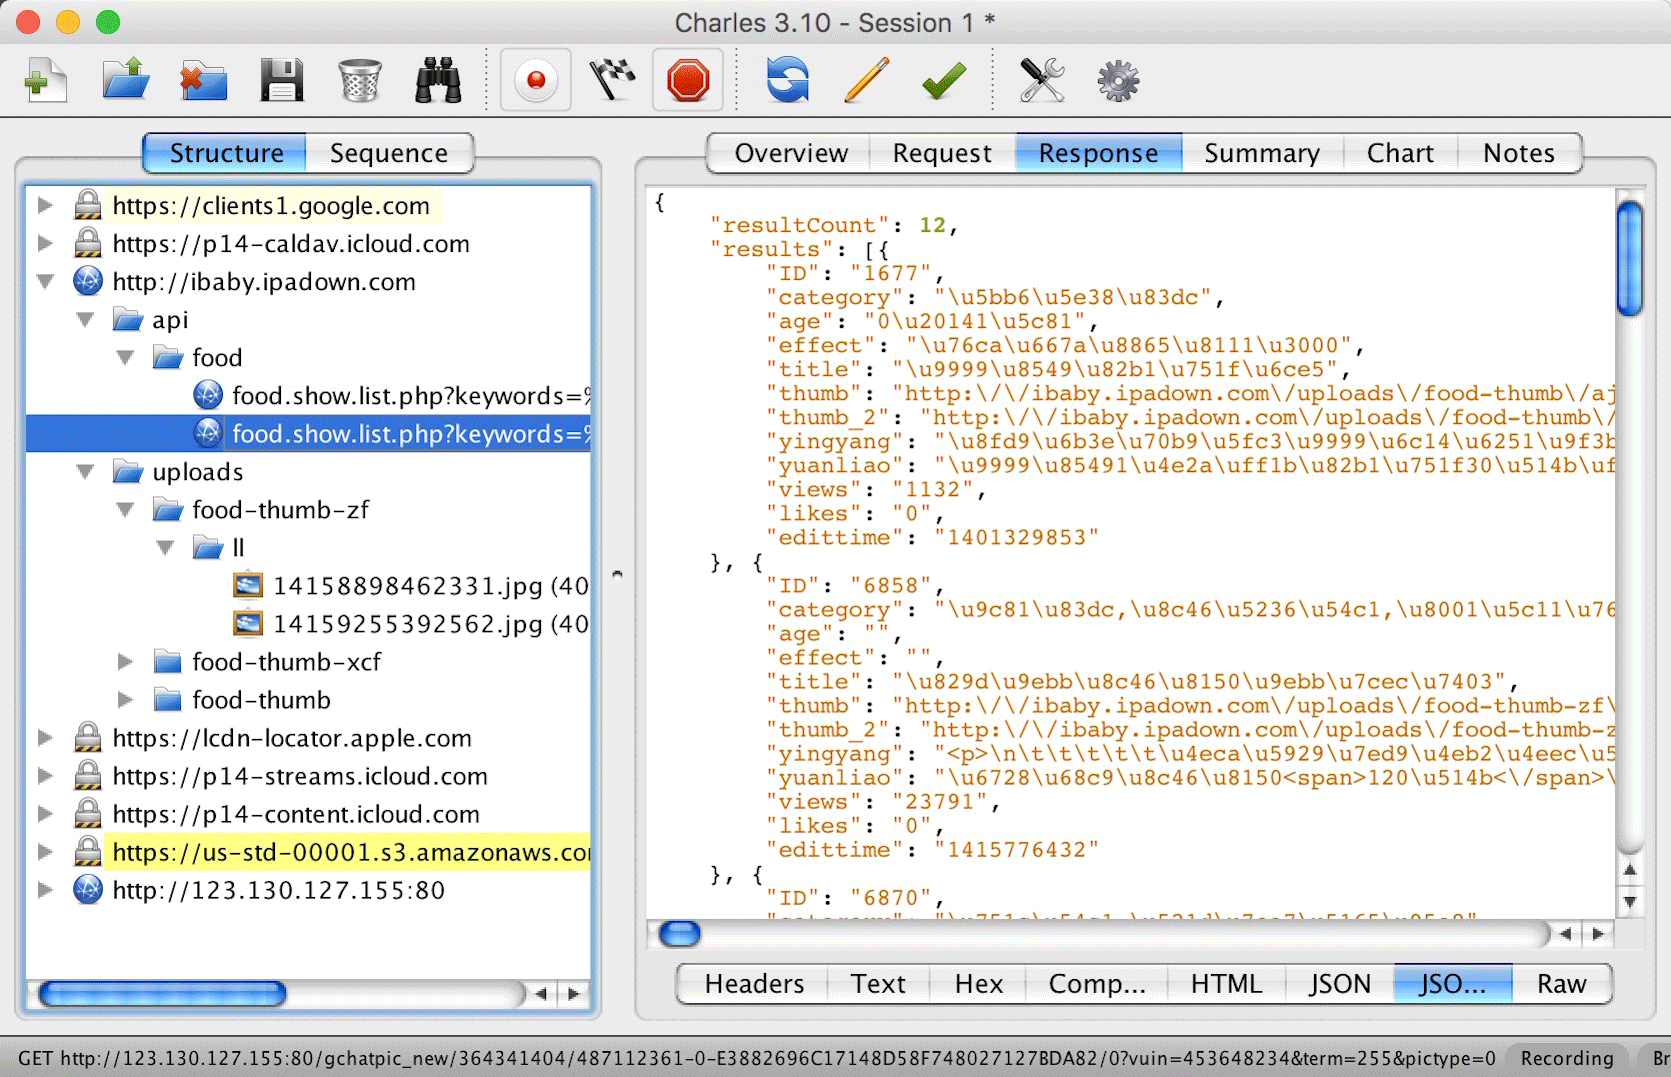The width and height of the screenshot is (1671, 1077).
Task: Open a saved session file
Action: coord(125,80)
